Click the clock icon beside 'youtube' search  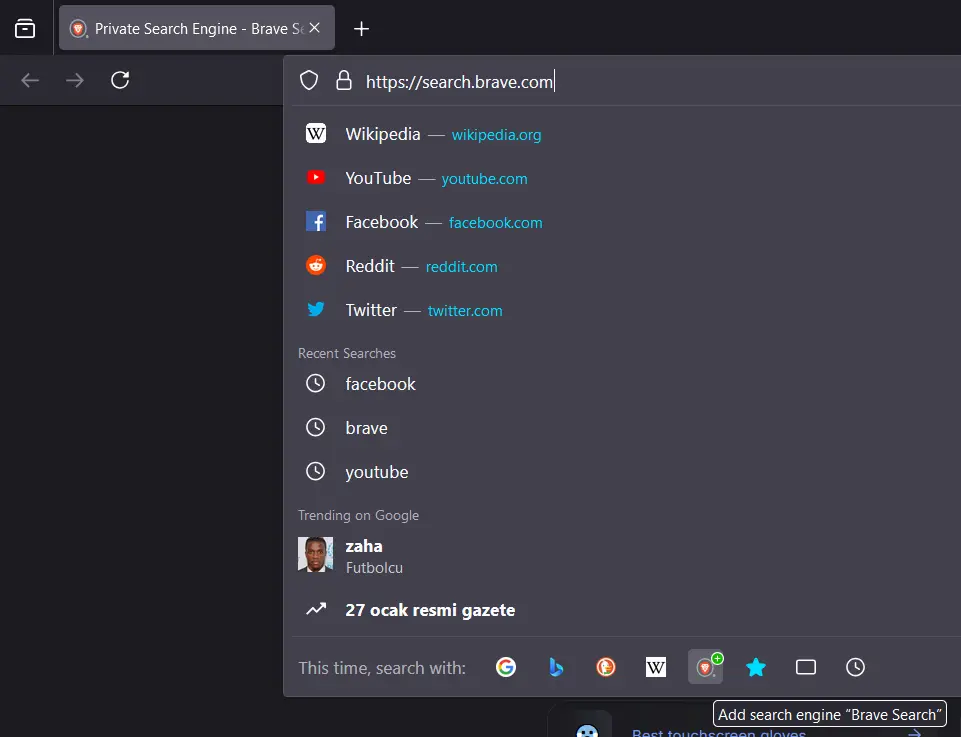316,472
